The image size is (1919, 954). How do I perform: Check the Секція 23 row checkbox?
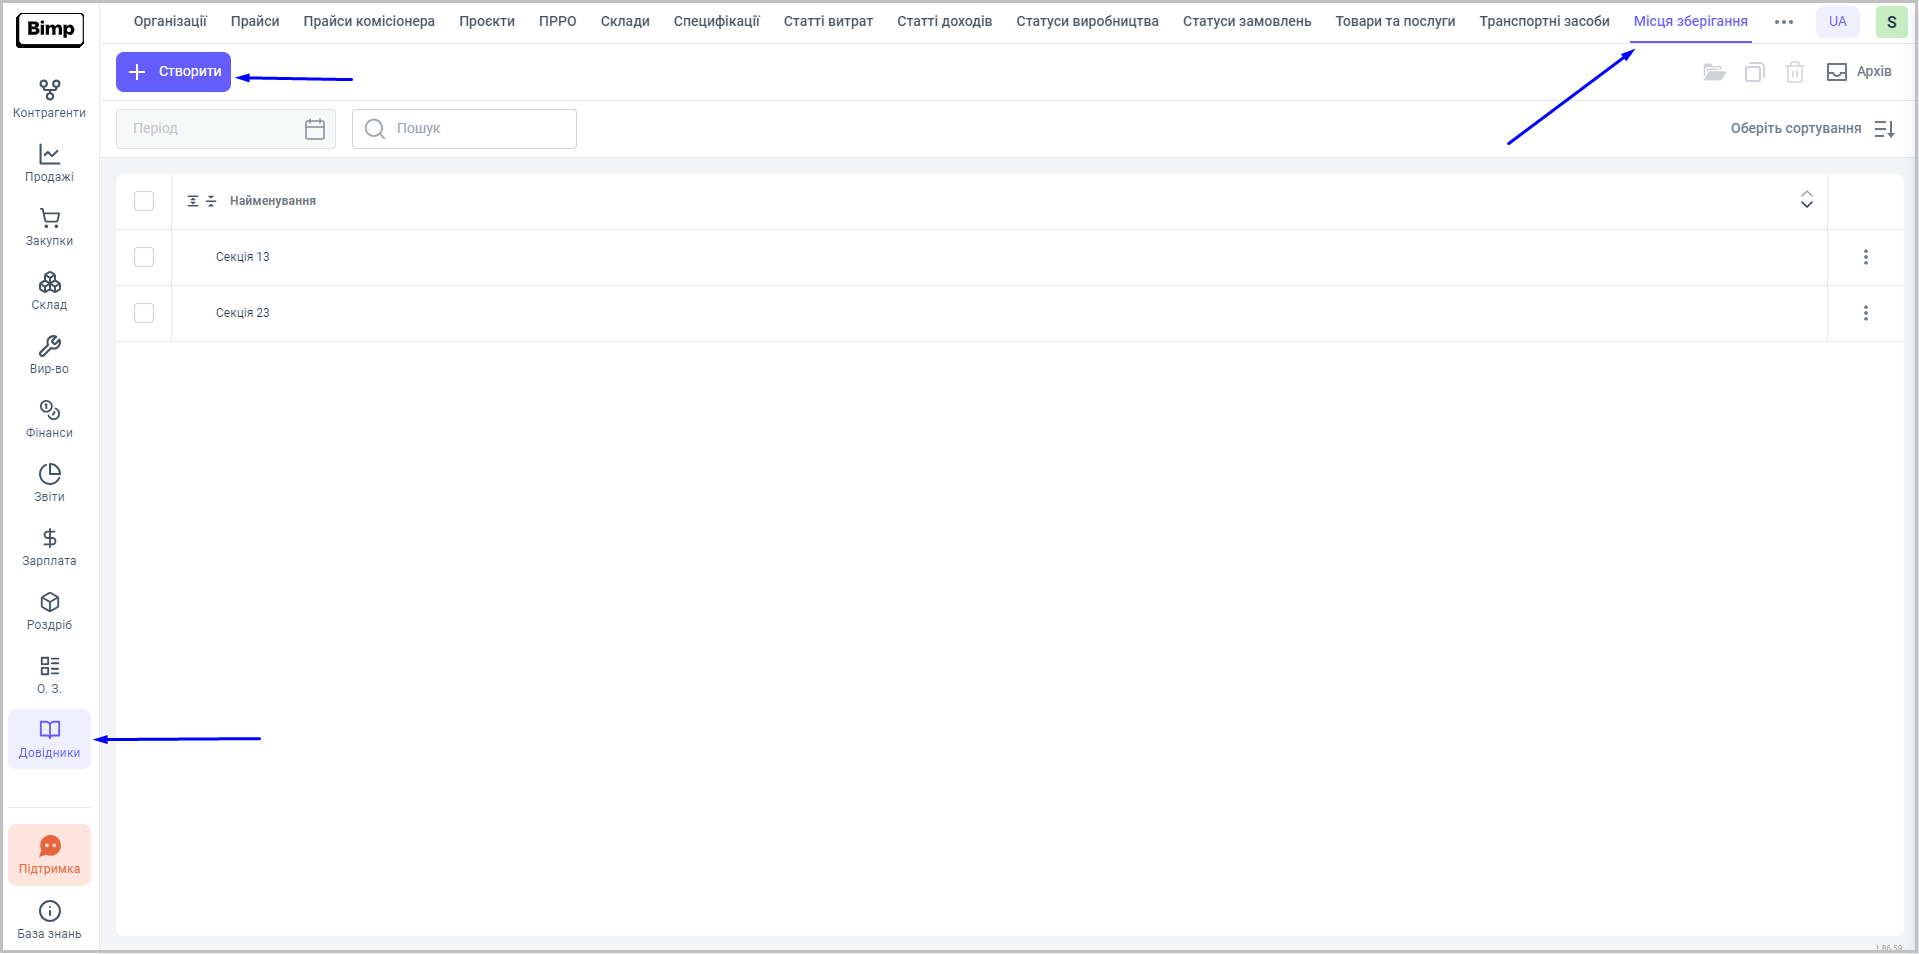pos(144,313)
